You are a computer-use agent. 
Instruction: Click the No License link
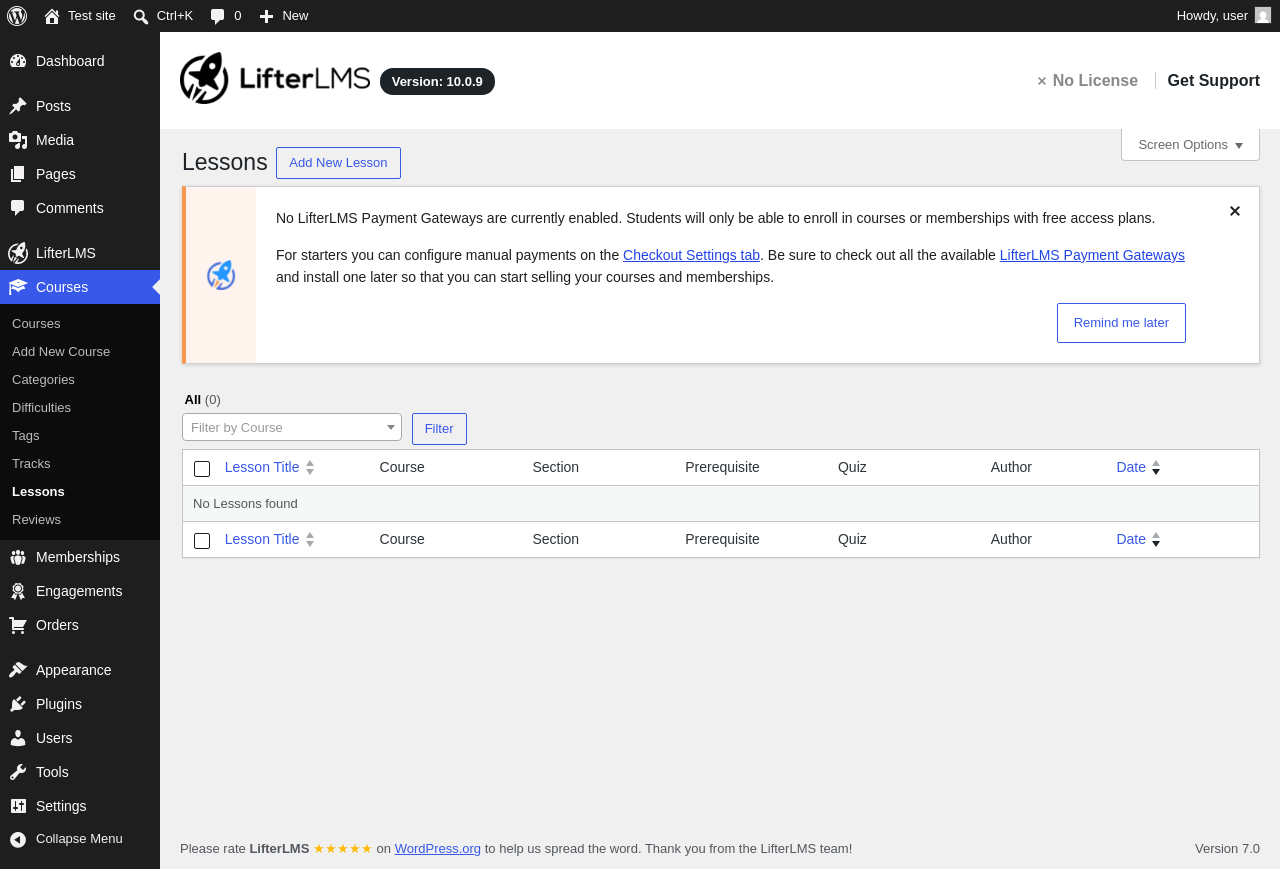1087,81
